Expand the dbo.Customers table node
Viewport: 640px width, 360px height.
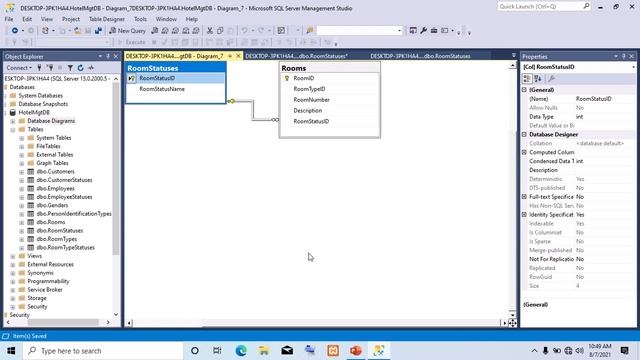pyautogui.click(x=22, y=172)
